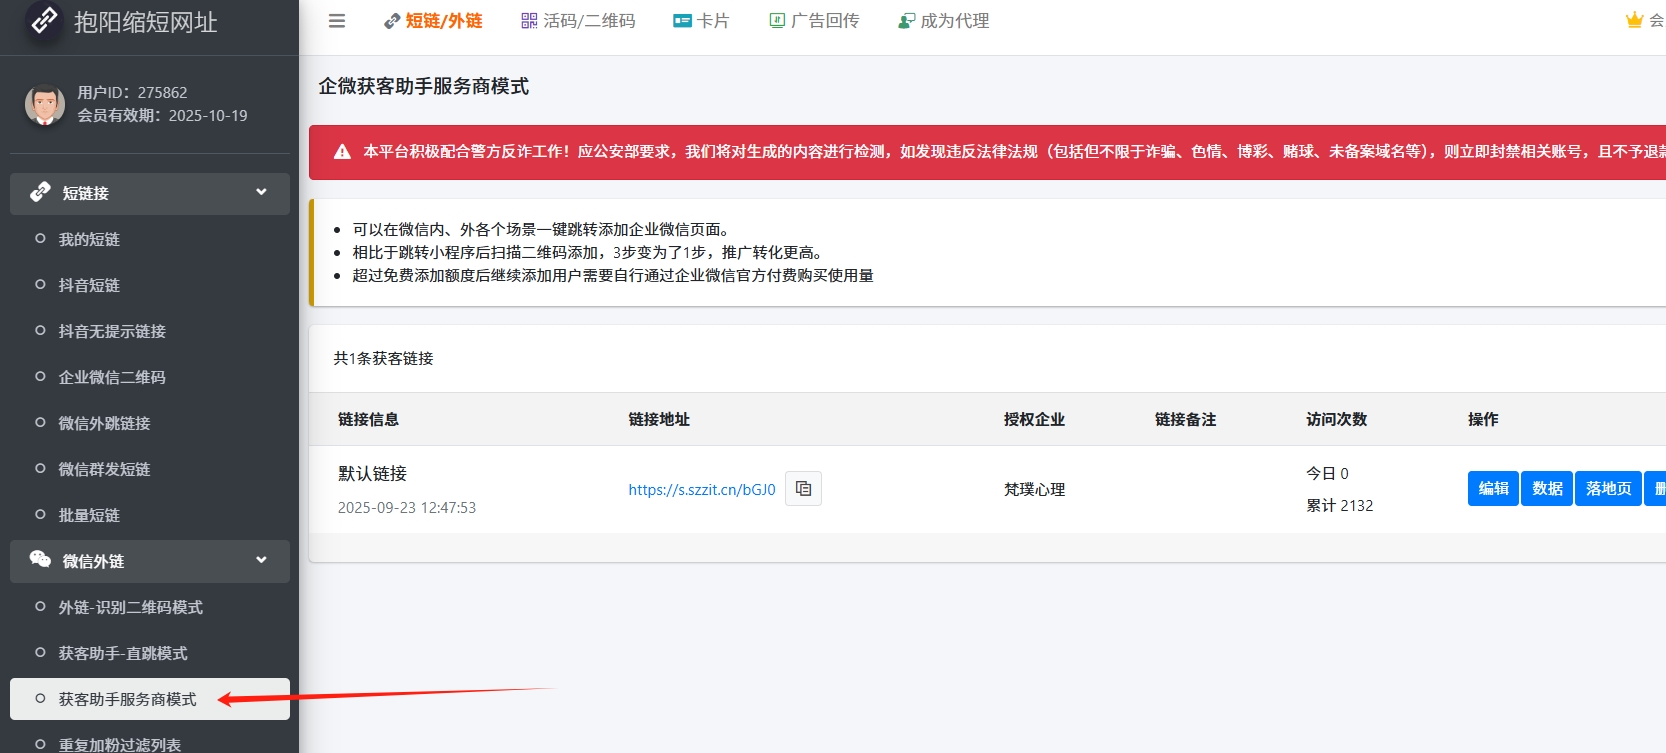The height and width of the screenshot is (753, 1666).
Task: Click the hamburger menu icon
Action: [x=337, y=21]
